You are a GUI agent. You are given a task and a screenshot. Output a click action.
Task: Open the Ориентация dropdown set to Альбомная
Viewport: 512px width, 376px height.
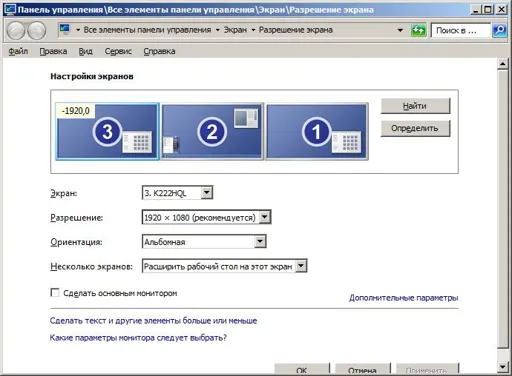coord(204,242)
